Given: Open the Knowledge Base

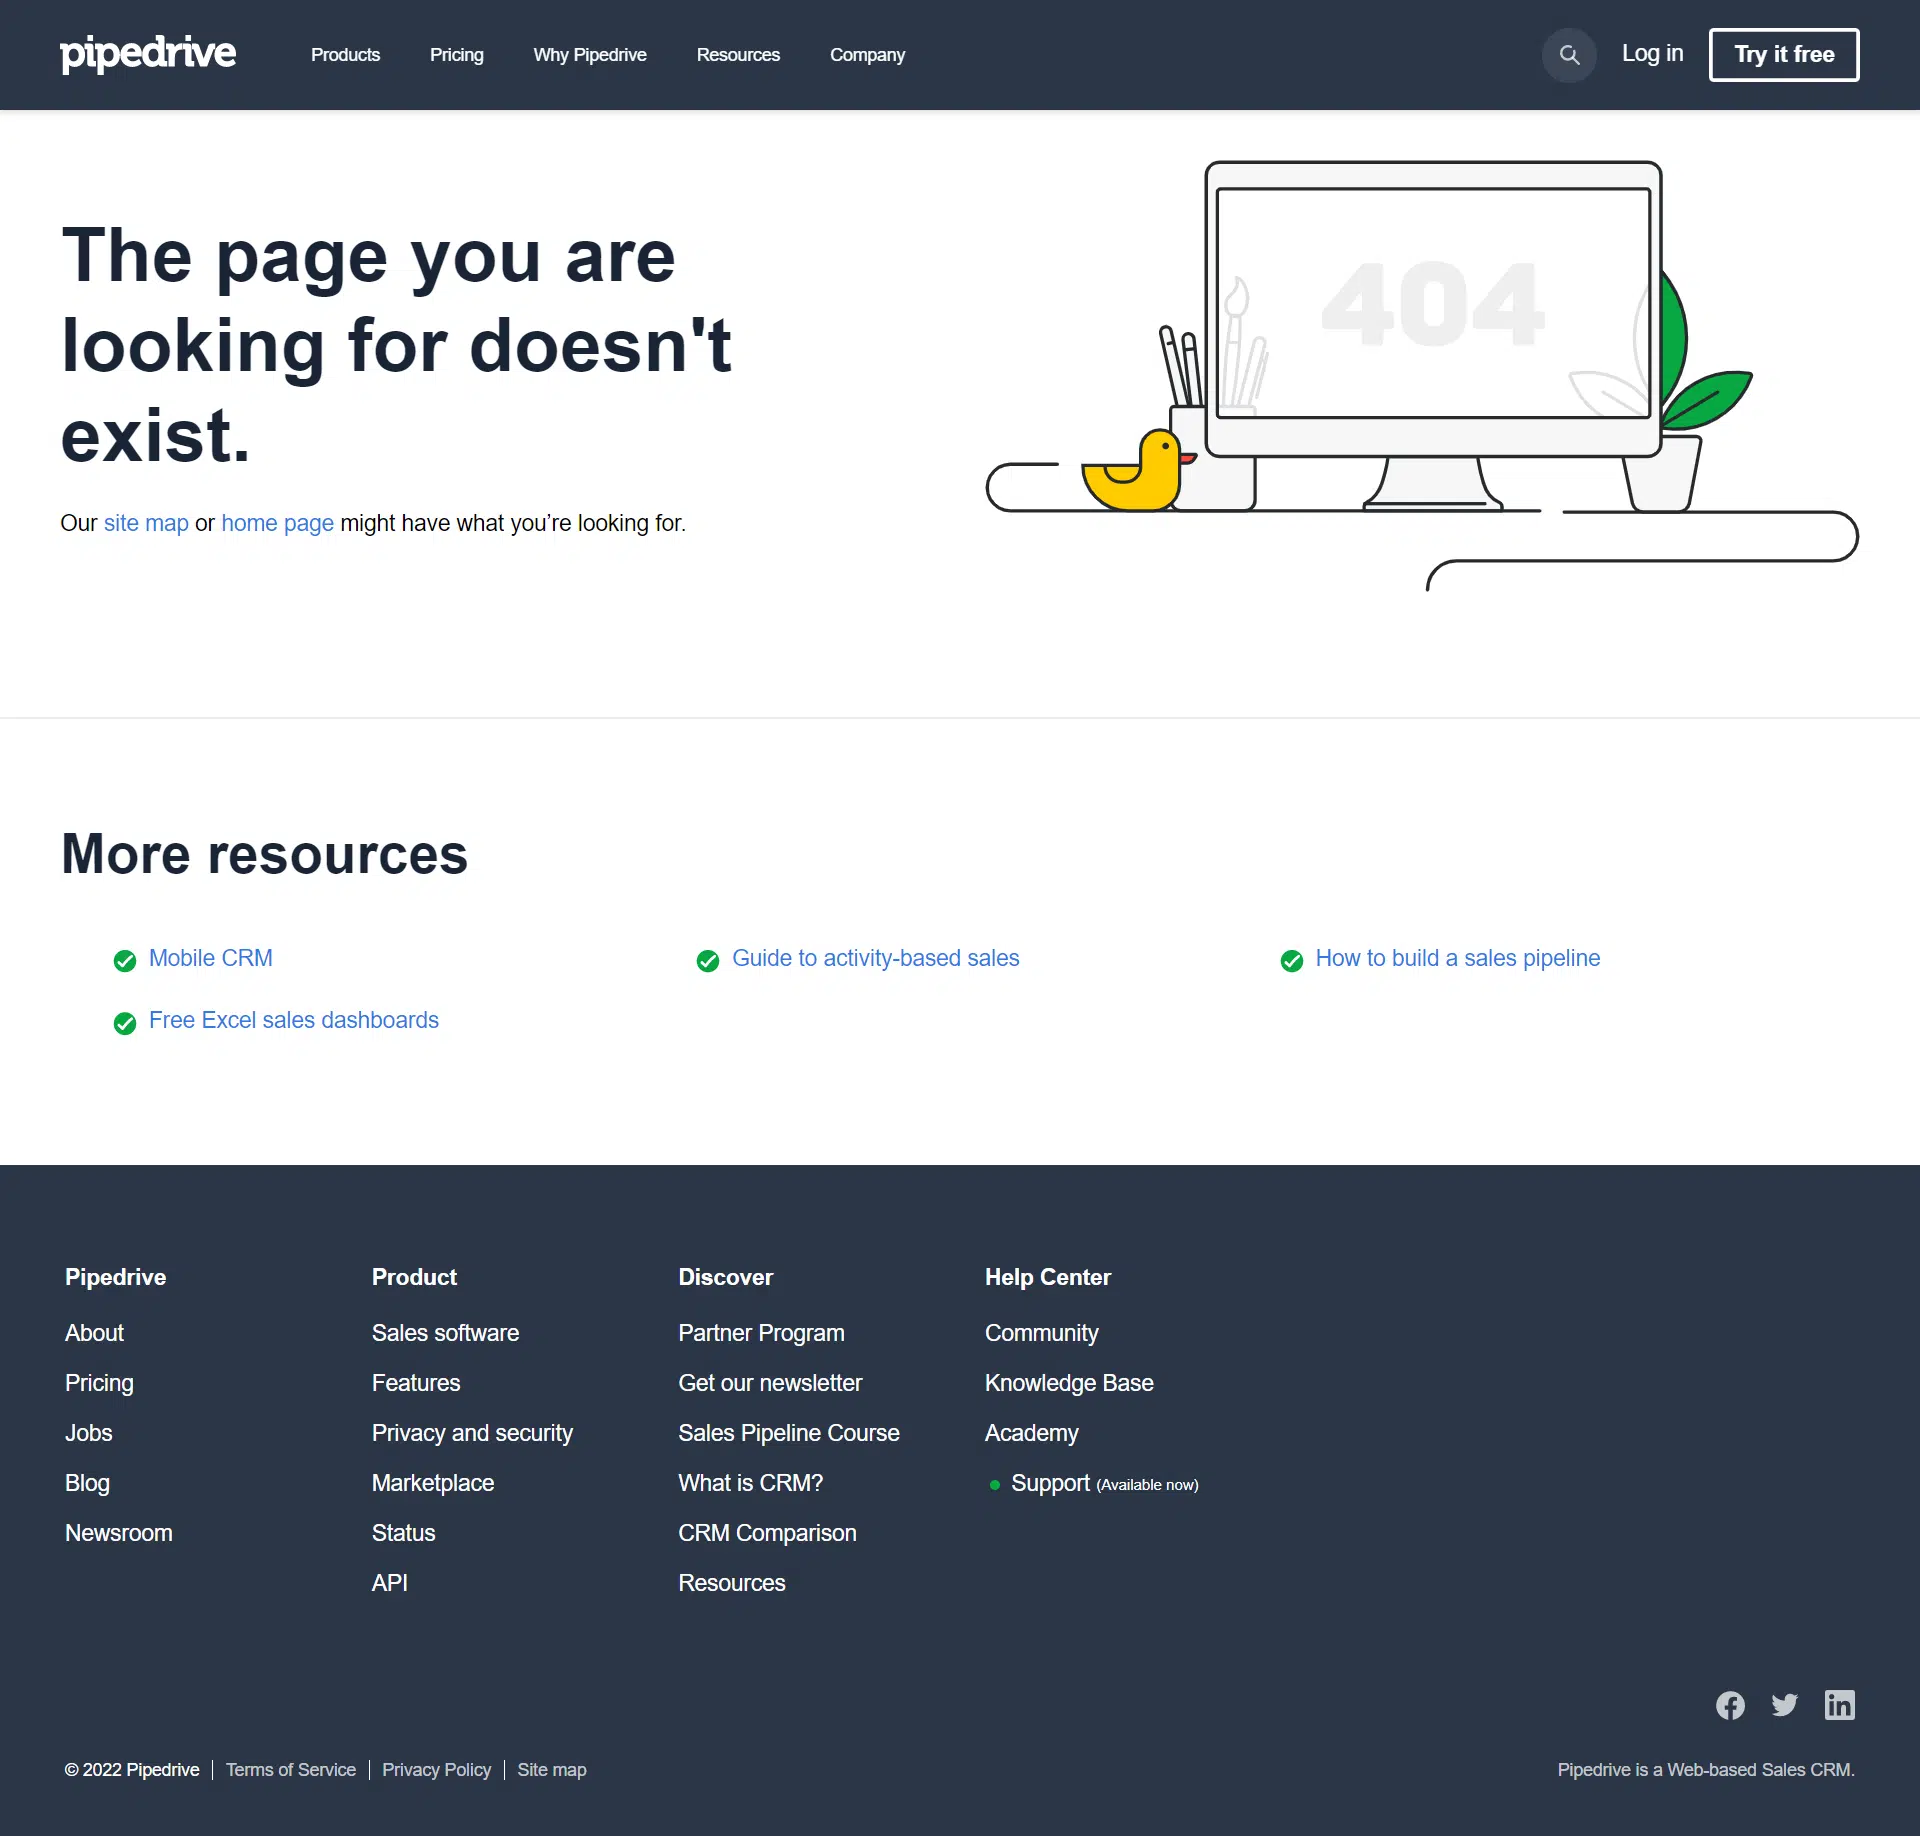Looking at the screenshot, I should pyautogui.click(x=1069, y=1383).
